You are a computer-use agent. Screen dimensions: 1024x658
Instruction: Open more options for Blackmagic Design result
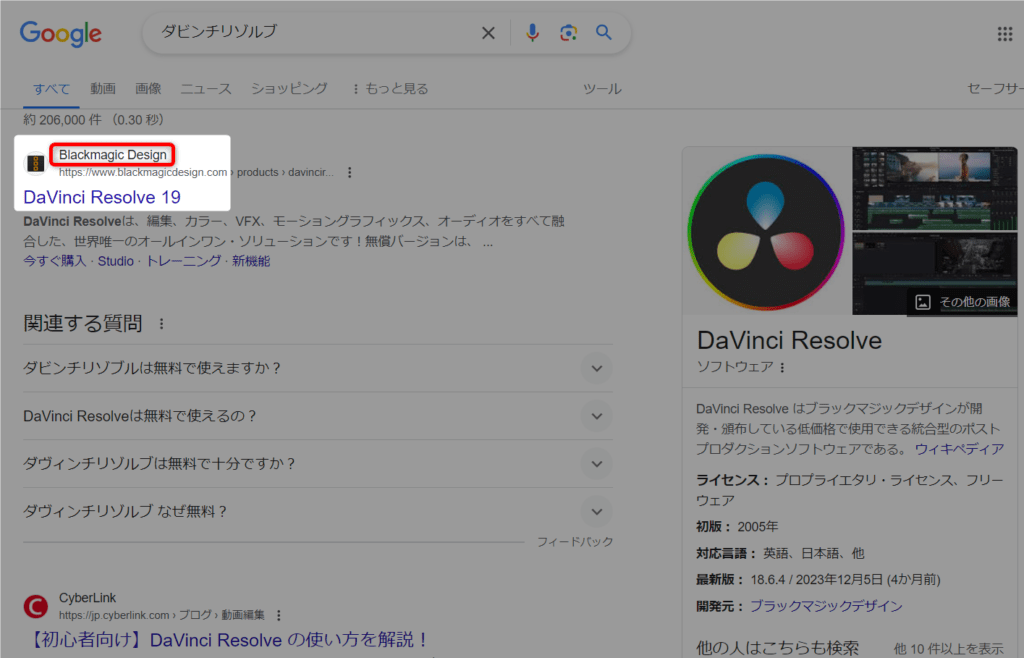coord(350,172)
